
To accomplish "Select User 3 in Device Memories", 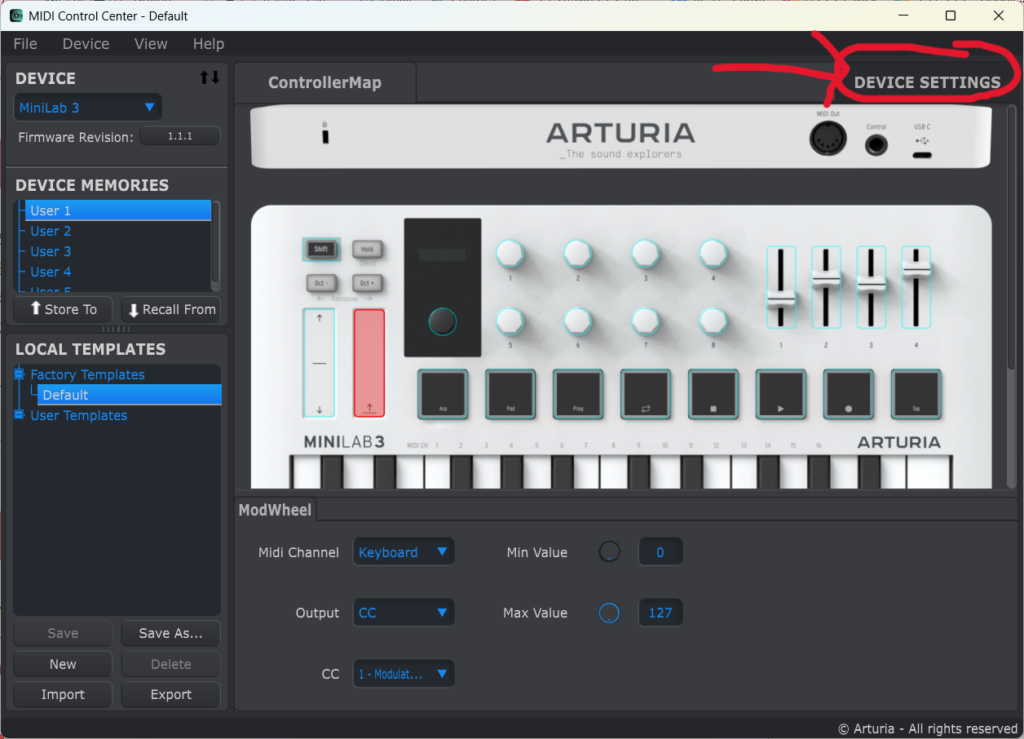I will coord(118,251).
